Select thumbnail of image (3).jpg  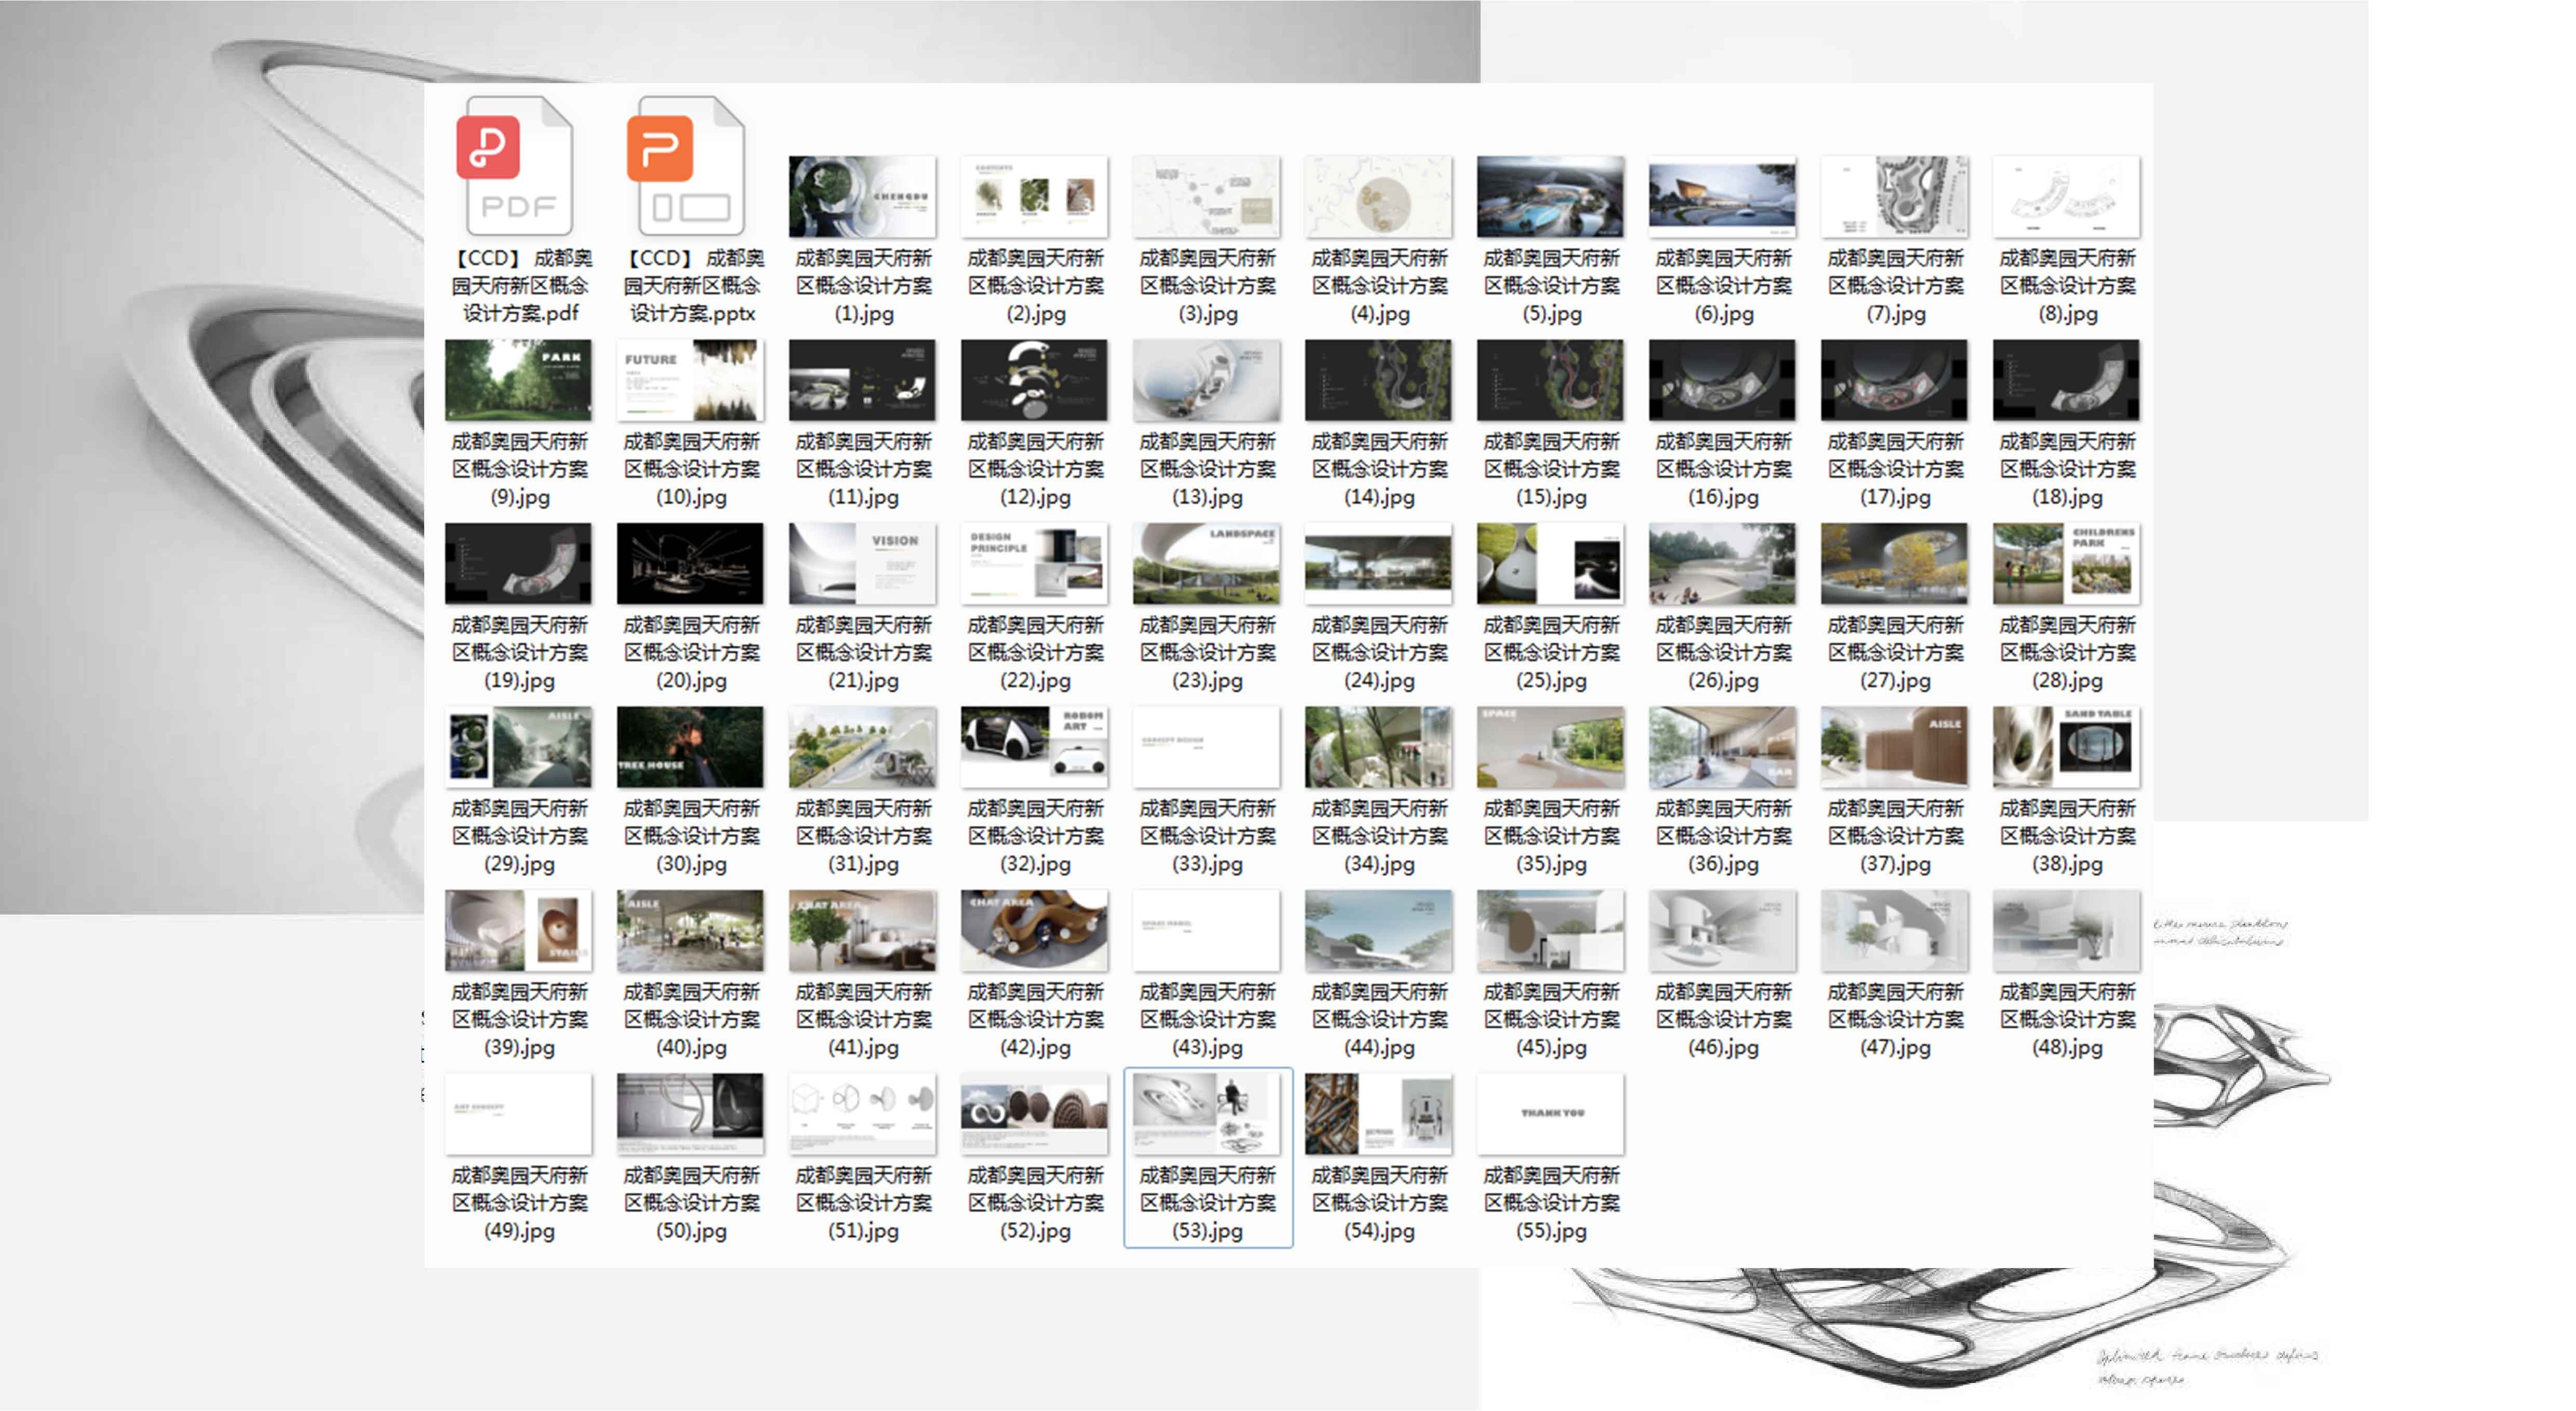coord(1206,197)
